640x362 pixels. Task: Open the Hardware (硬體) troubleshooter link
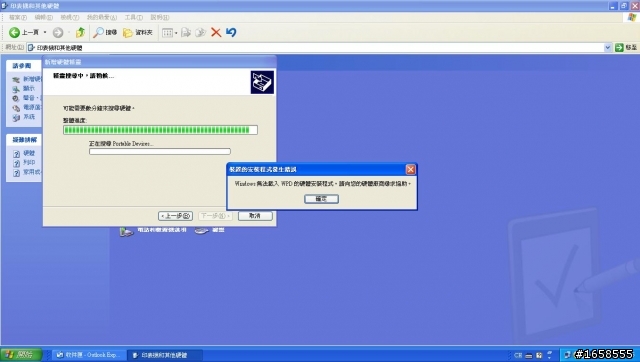(29, 153)
